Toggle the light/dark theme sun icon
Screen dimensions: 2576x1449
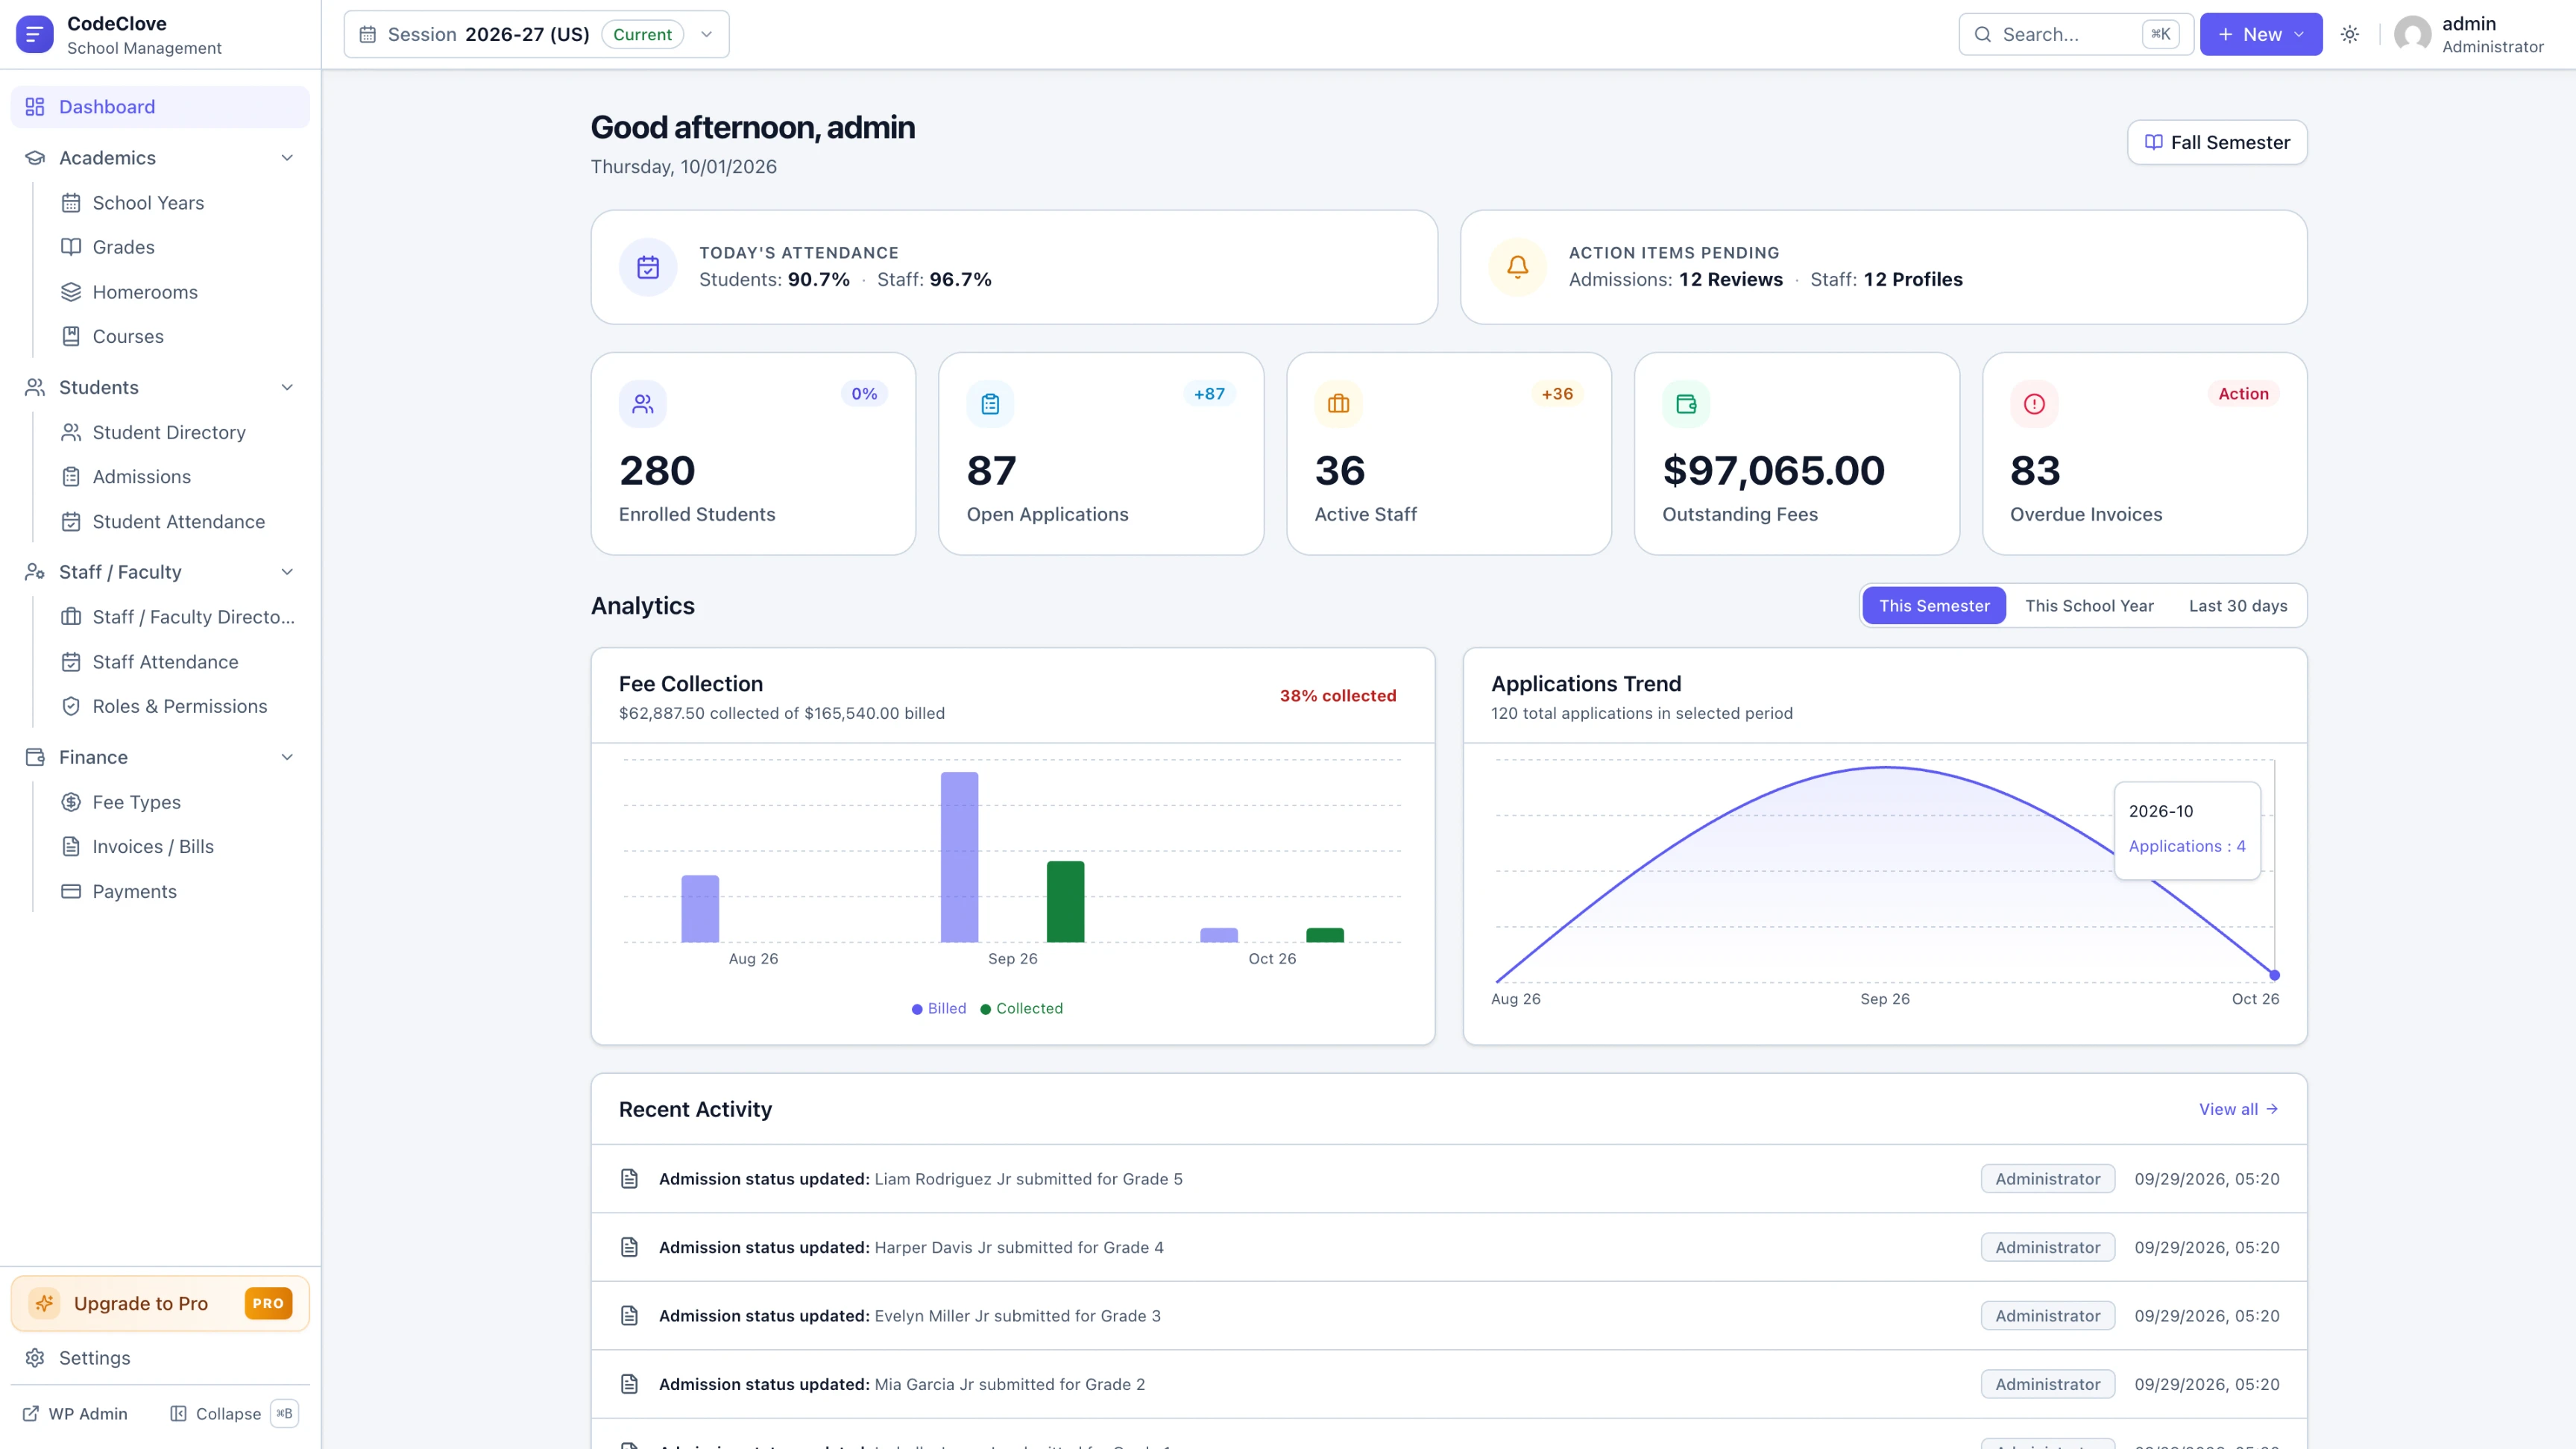pos(2350,34)
